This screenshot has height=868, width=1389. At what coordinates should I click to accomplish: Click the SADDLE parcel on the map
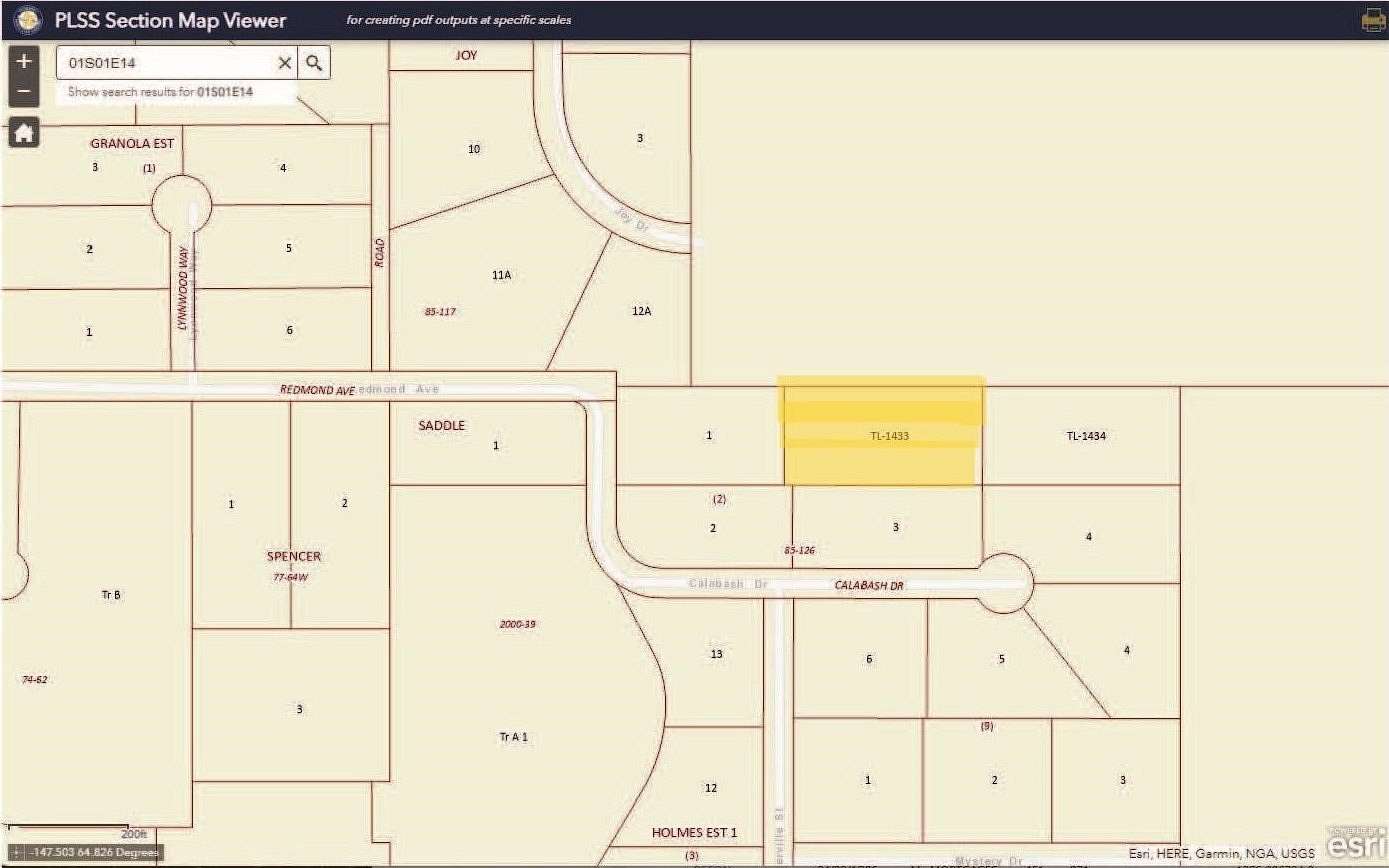pos(440,424)
